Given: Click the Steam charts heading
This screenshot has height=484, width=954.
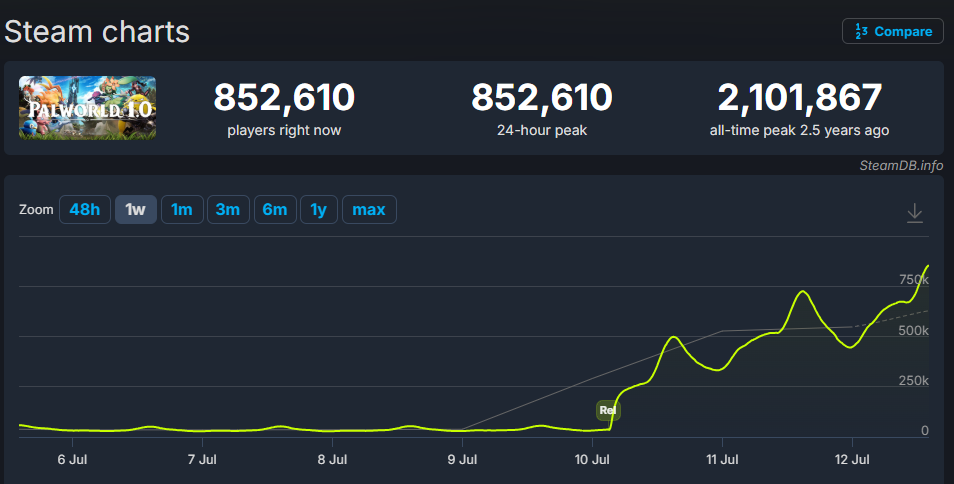Looking at the screenshot, I should tap(97, 32).
